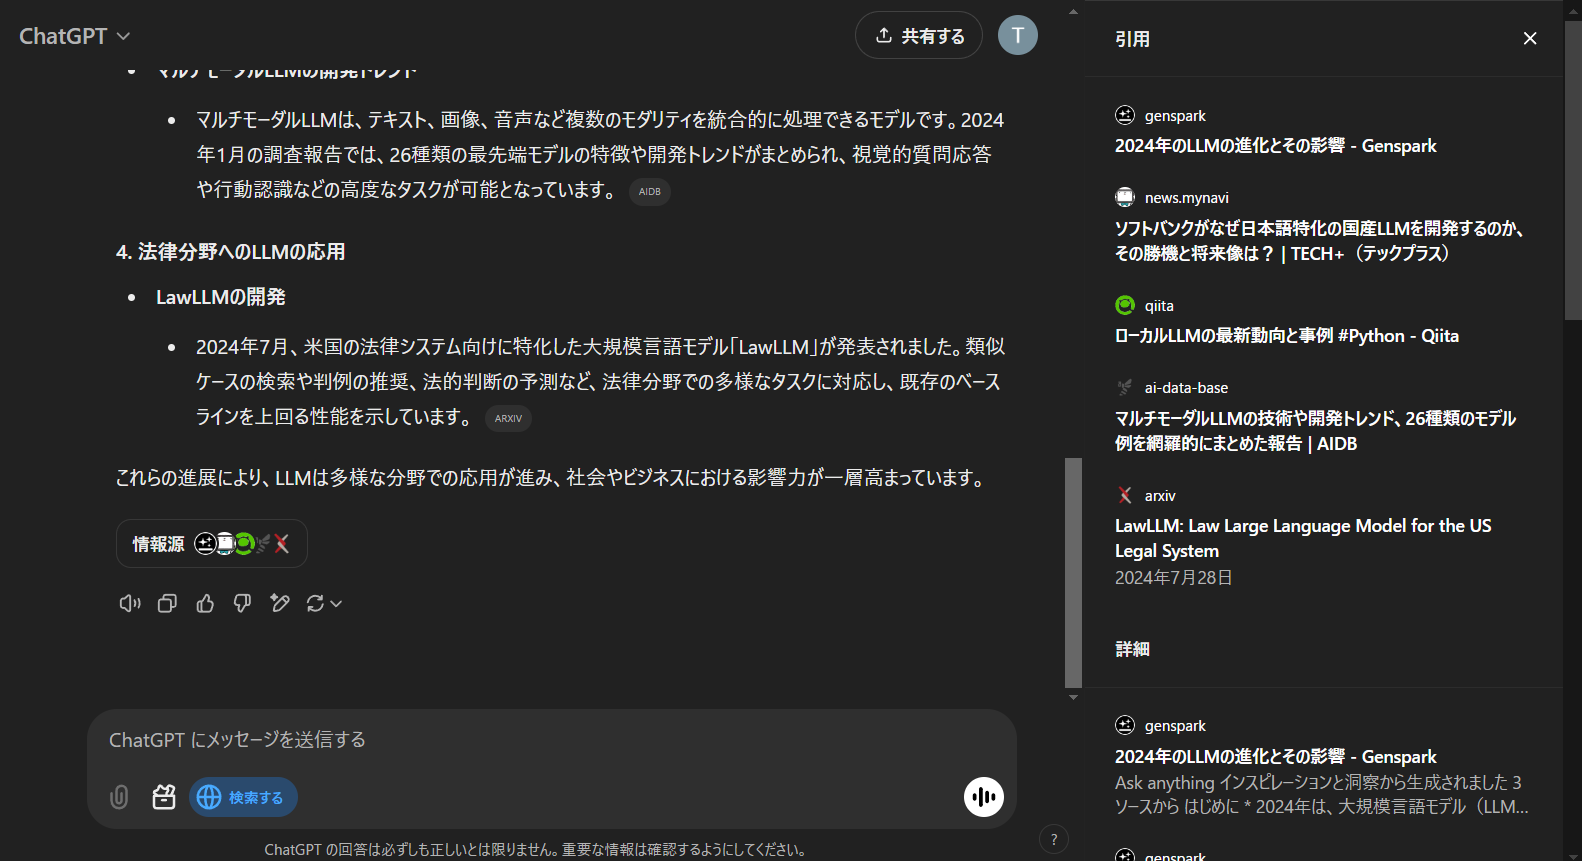Close the 引用 citations panel
Image resolution: width=1582 pixels, height=861 pixels.
1530,38
